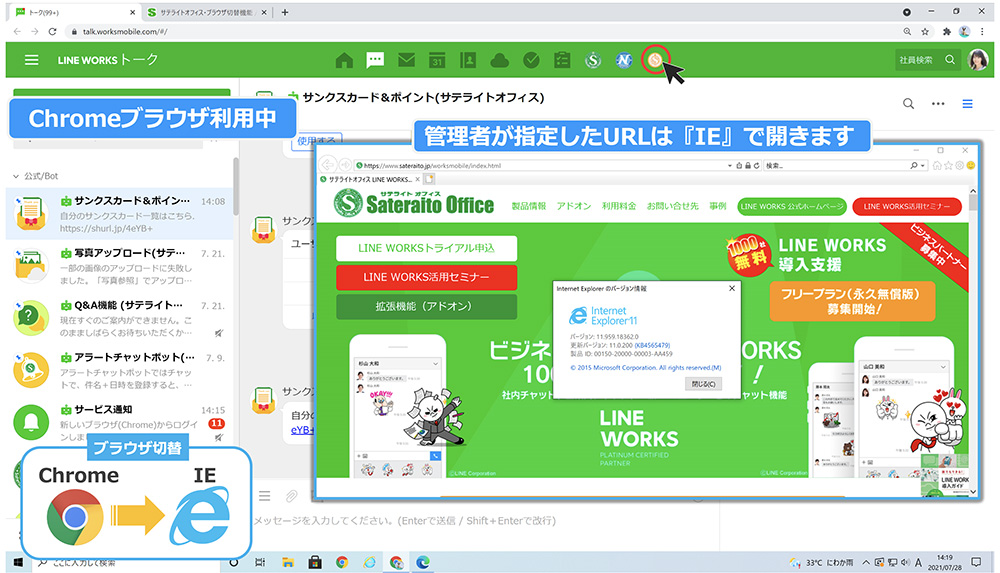Open 製品情報 menu on Sateraito site
This screenshot has width=1000, height=573.
(x=529, y=206)
